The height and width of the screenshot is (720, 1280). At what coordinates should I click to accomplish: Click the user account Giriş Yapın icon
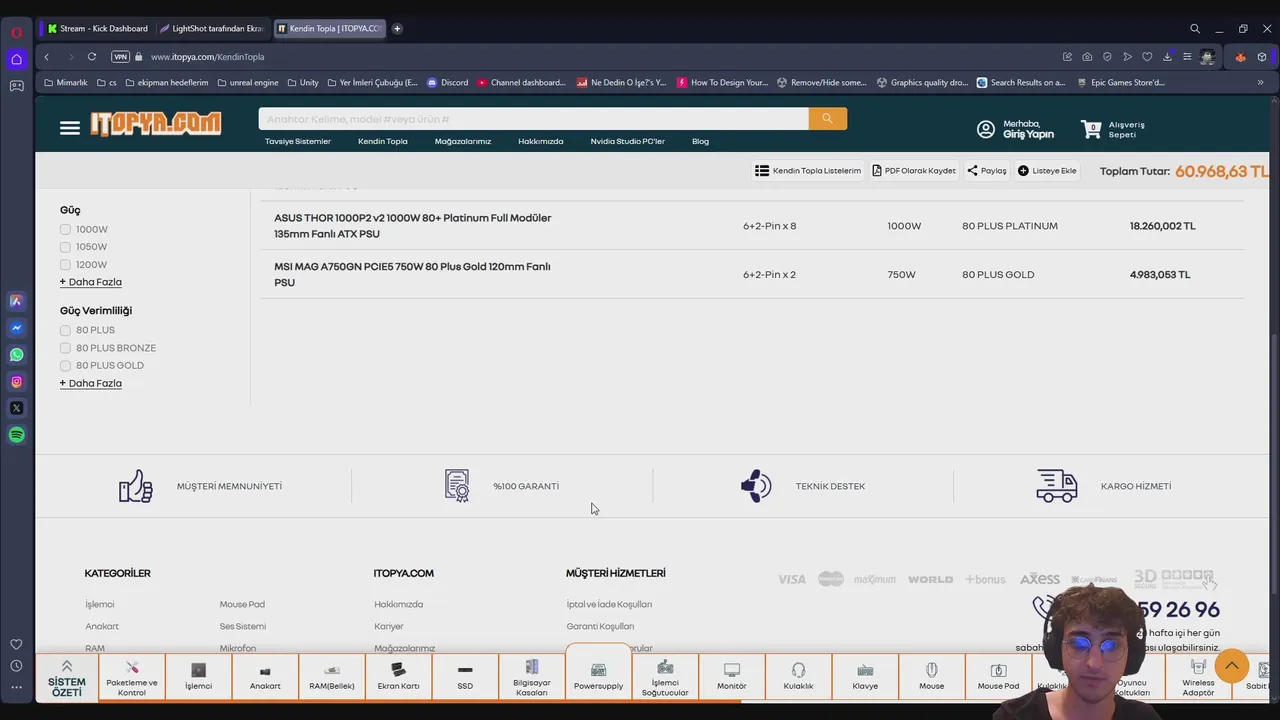click(x=986, y=129)
